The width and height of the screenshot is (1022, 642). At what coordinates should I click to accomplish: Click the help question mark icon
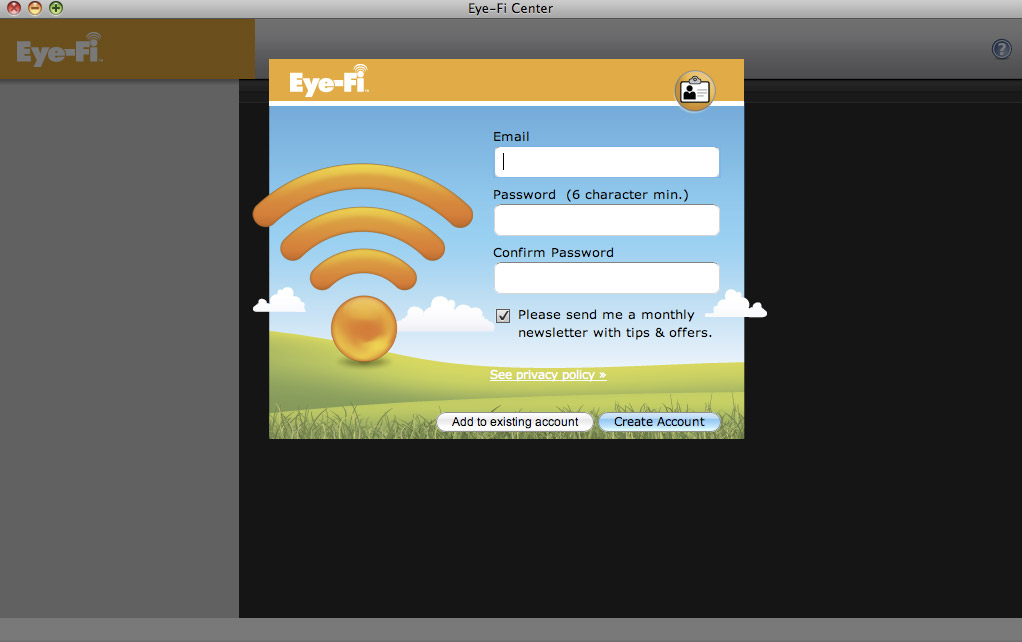click(1001, 49)
